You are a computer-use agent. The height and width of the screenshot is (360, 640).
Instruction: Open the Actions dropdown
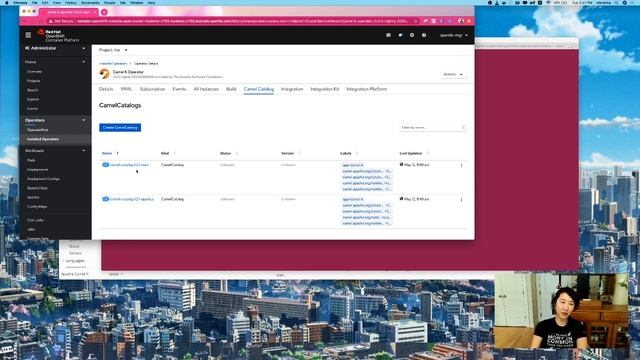(x=453, y=75)
